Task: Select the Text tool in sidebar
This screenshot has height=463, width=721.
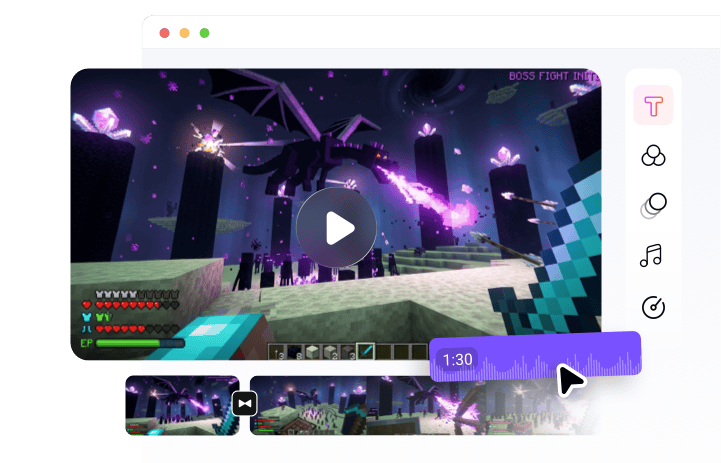Action: coord(653,105)
